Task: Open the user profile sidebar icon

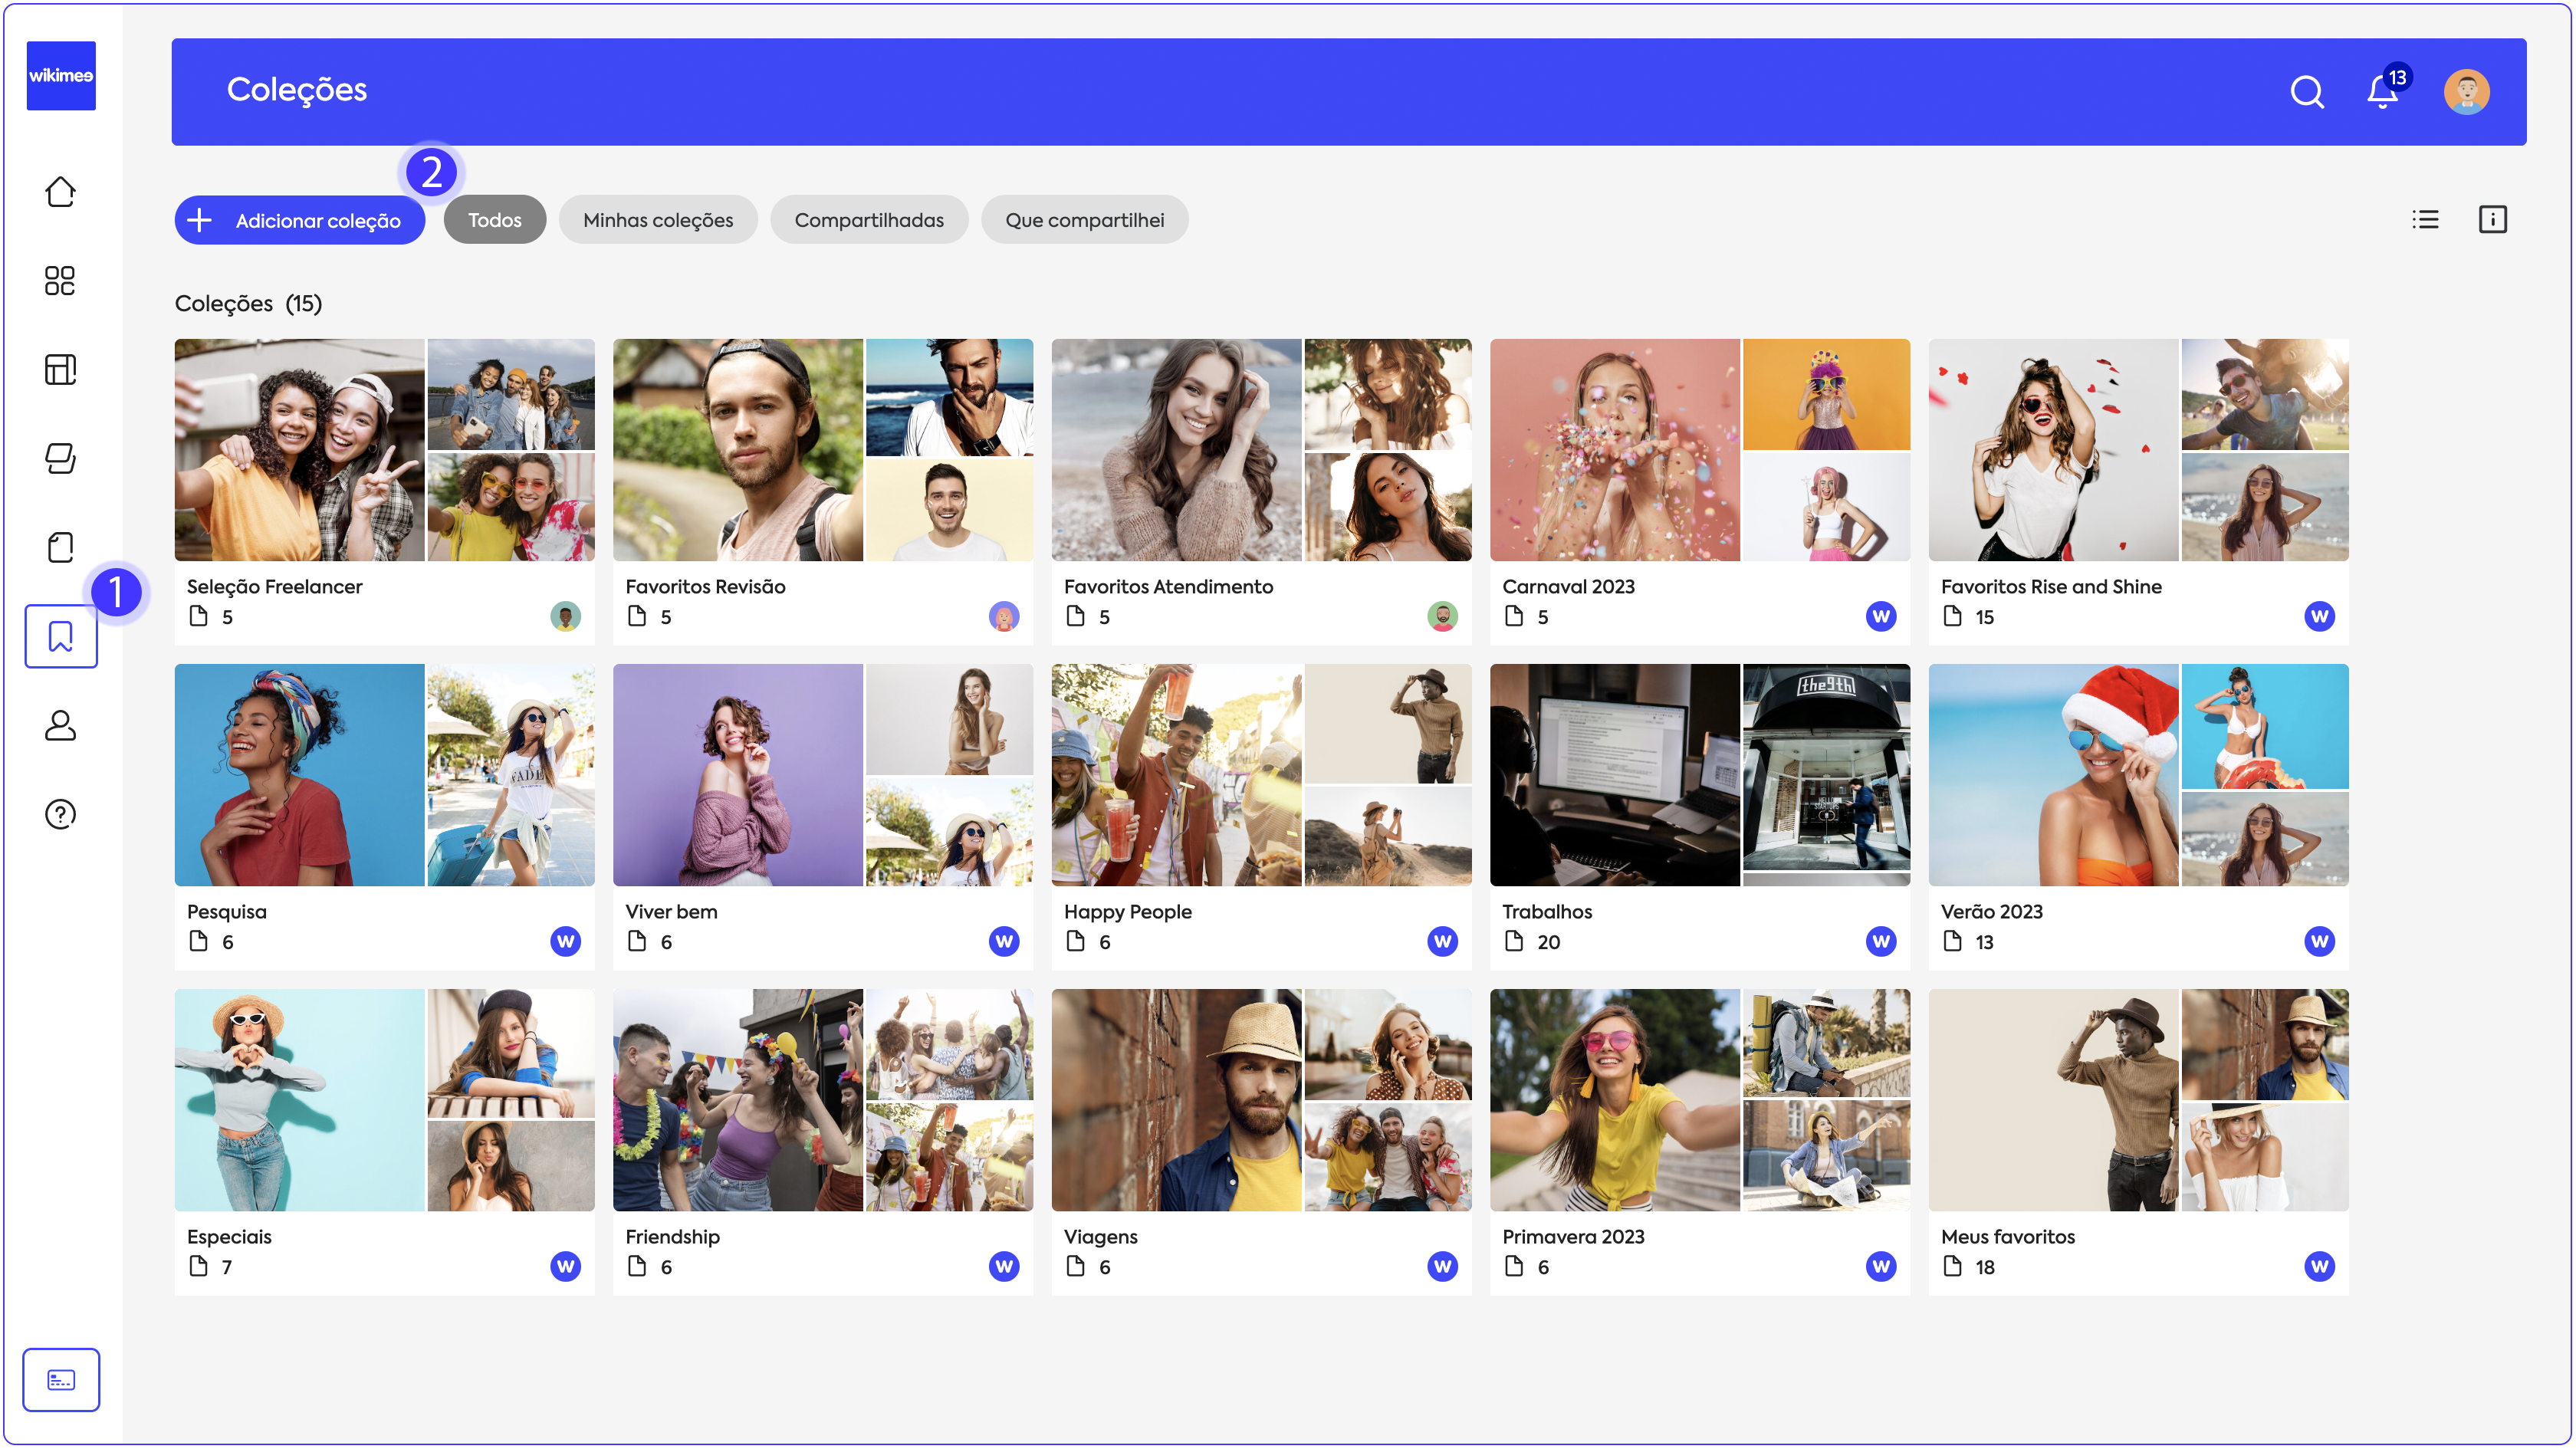Action: point(60,725)
